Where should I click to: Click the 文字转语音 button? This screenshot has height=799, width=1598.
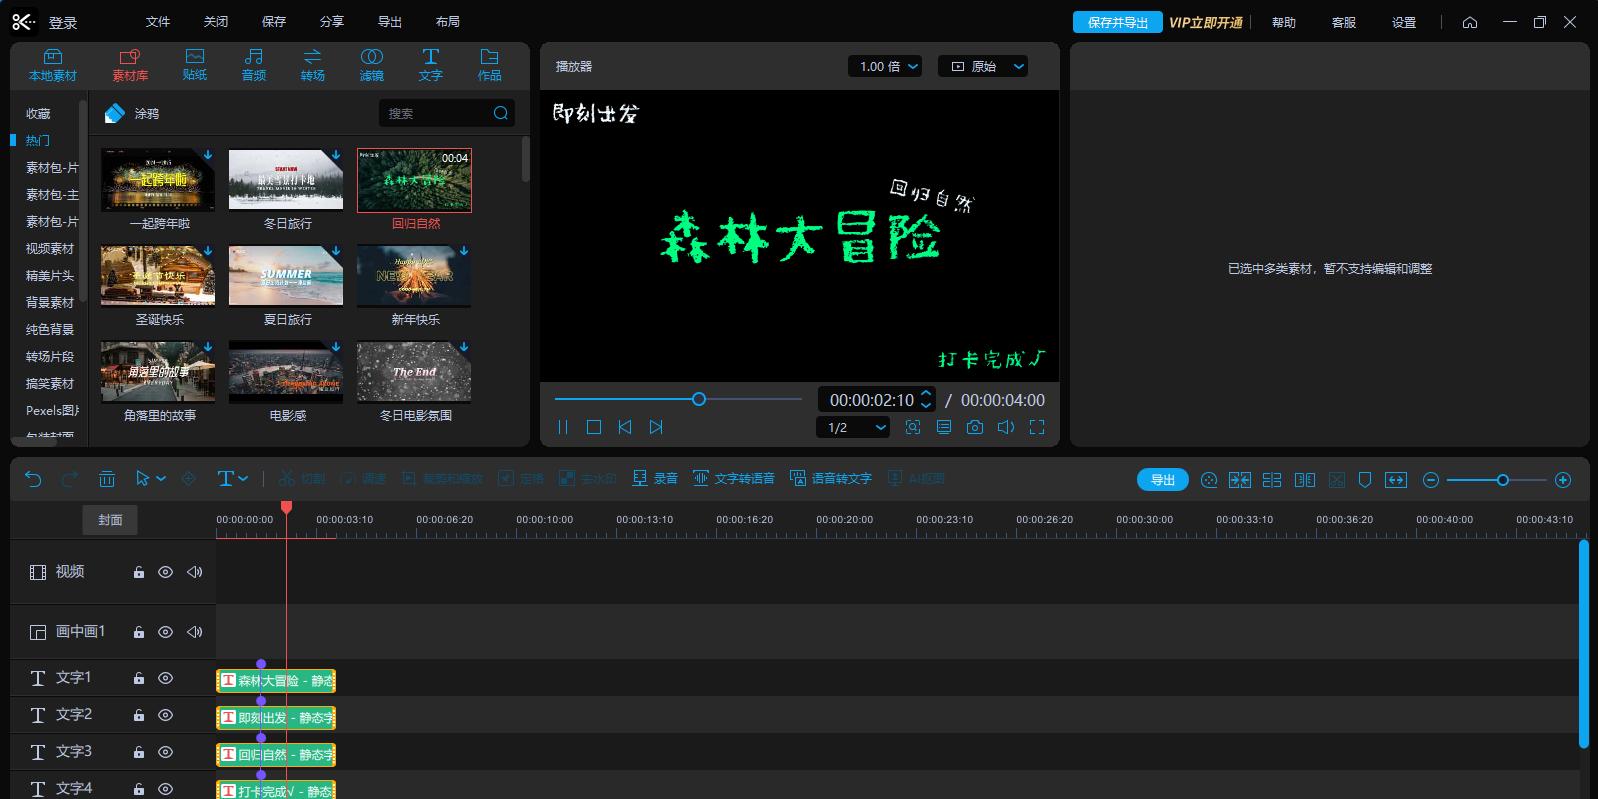point(734,479)
